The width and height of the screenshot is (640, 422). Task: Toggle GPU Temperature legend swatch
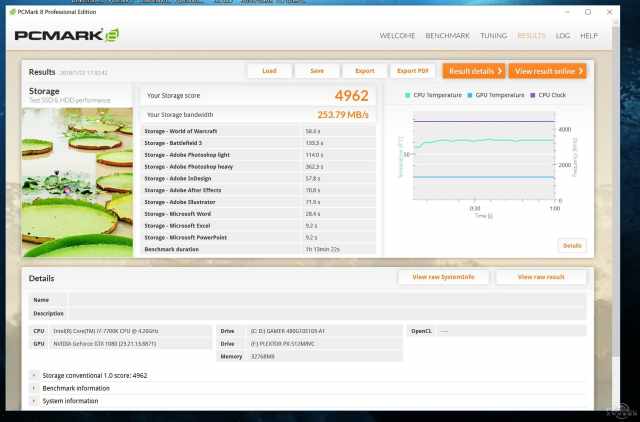(x=469, y=95)
